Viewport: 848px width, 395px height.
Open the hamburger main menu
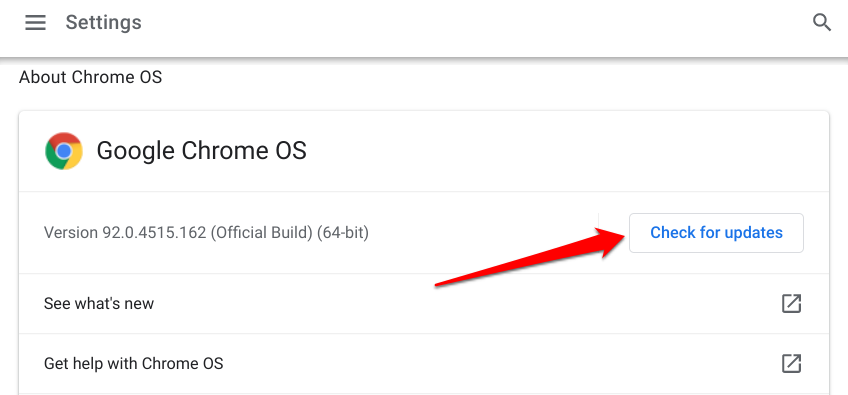[35, 23]
